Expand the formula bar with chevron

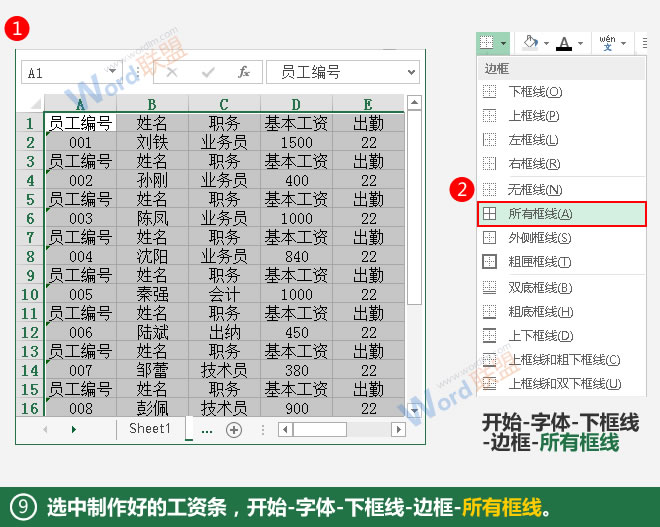pos(410,72)
